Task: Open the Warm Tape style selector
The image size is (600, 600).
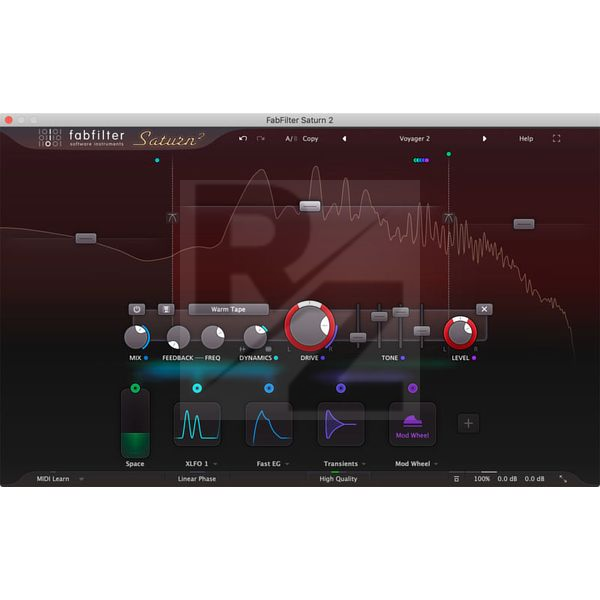Action: pyautogui.click(x=228, y=309)
